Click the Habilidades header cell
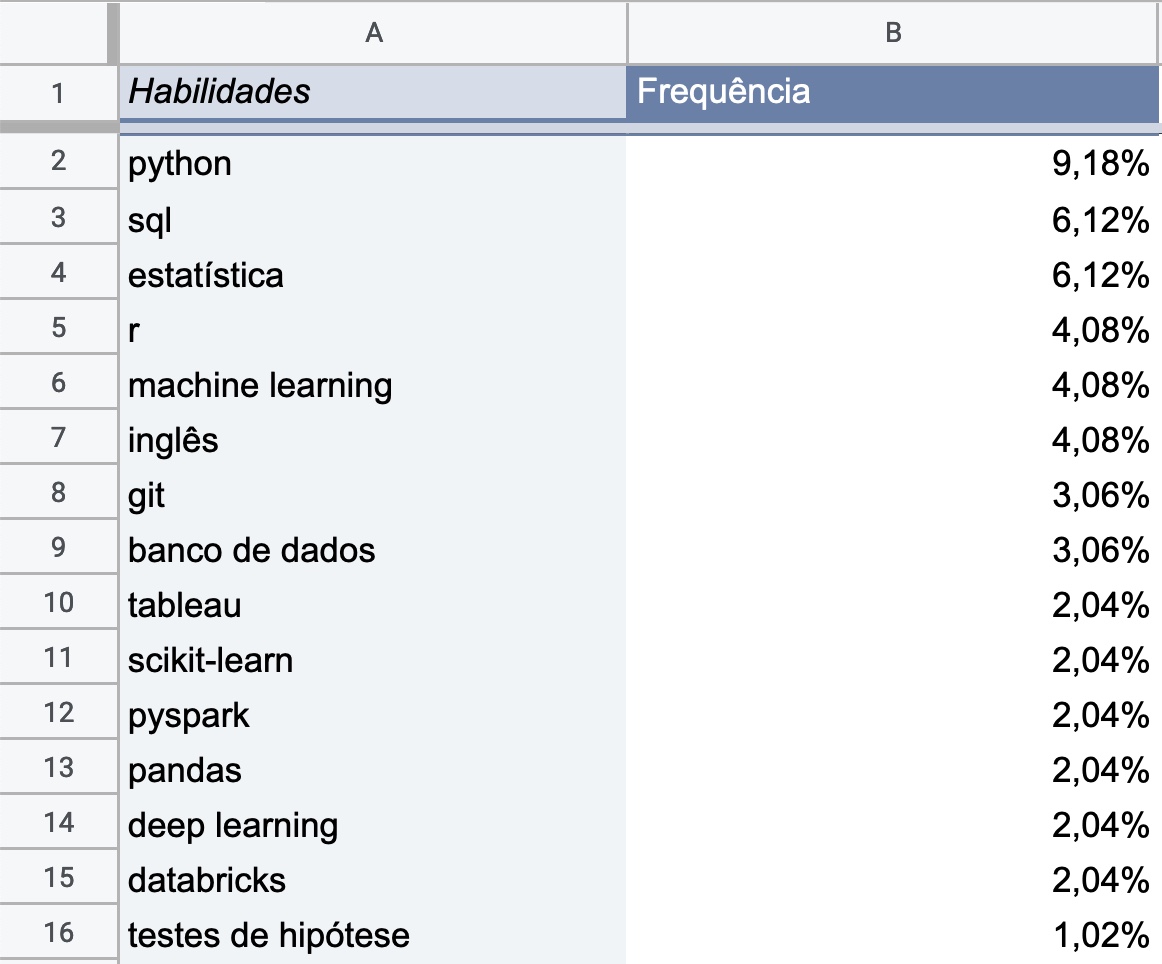The image size is (1162, 964). click(x=373, y=92)
